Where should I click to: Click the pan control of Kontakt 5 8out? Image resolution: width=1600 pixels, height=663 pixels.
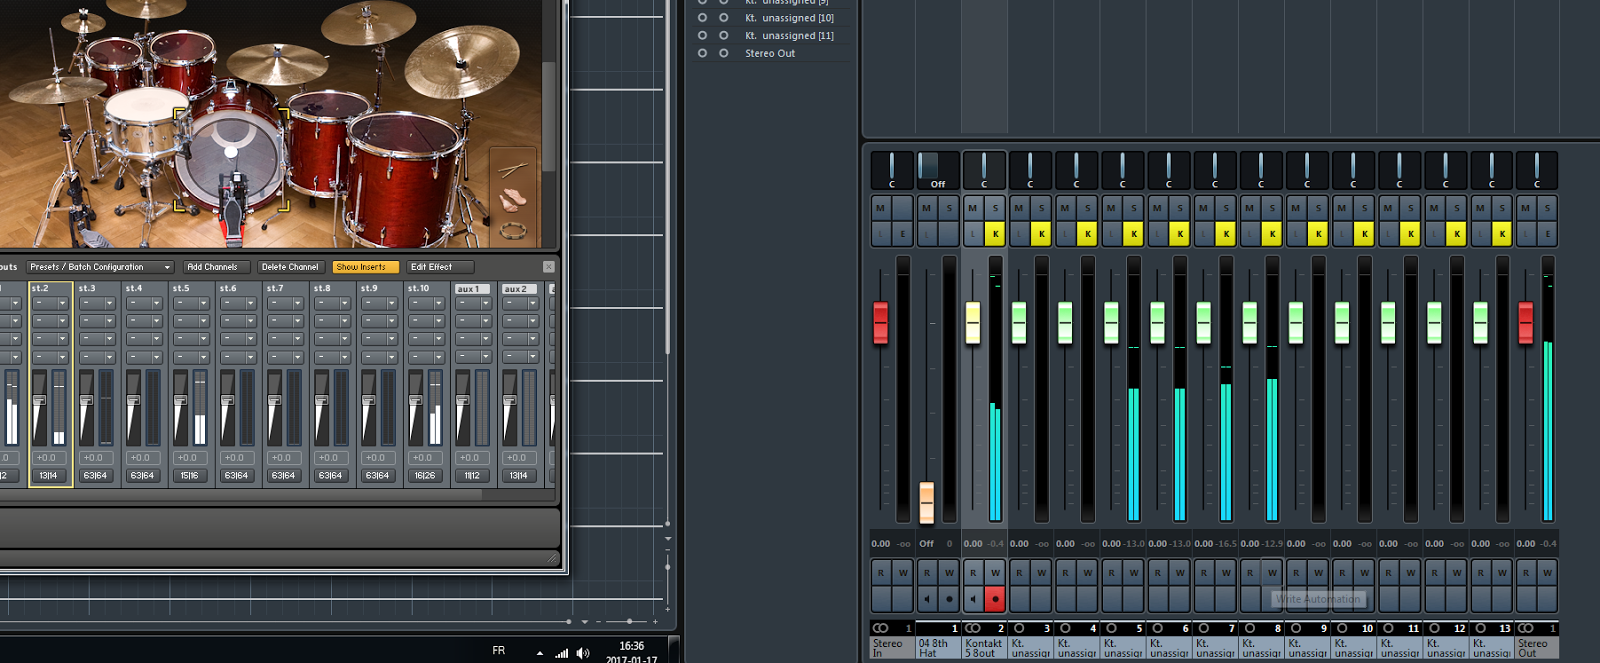[x=984, y=170]
